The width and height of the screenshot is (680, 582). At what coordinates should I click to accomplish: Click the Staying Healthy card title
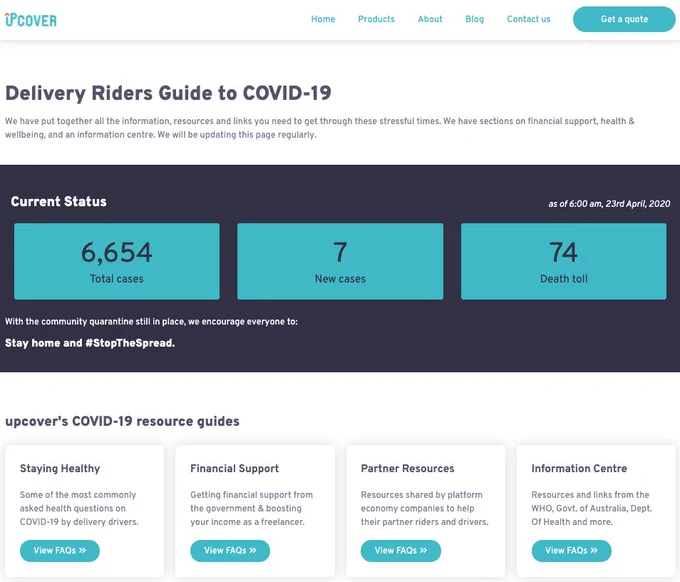point(60,468)
